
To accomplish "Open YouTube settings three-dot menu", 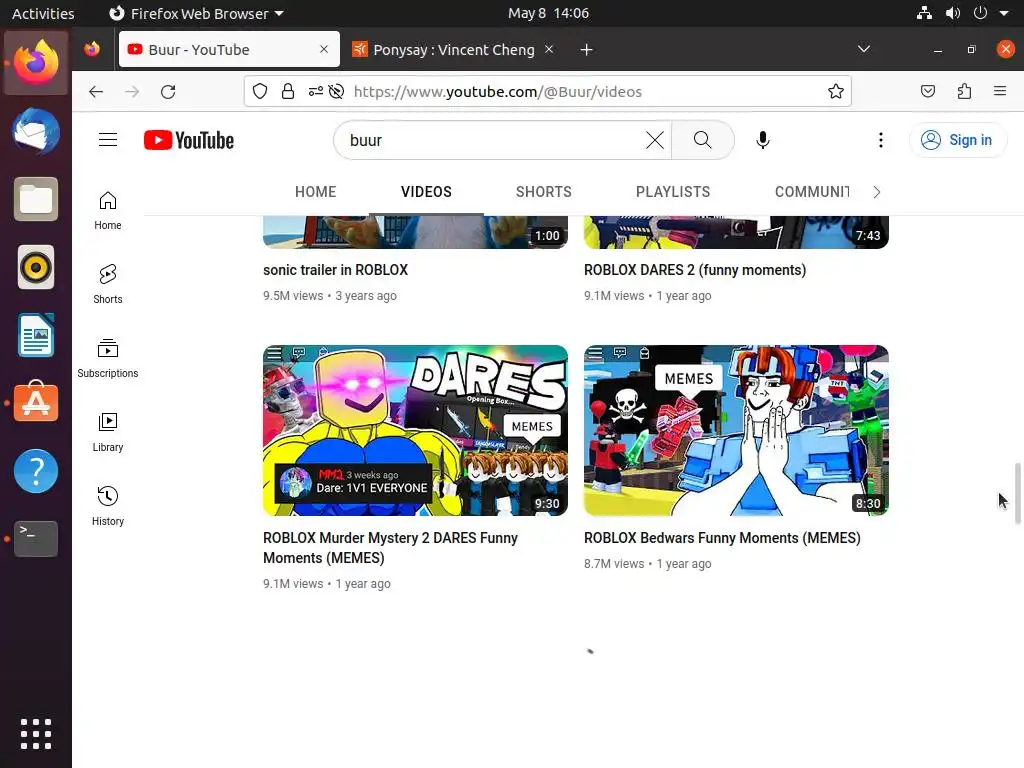I will 880,140.
